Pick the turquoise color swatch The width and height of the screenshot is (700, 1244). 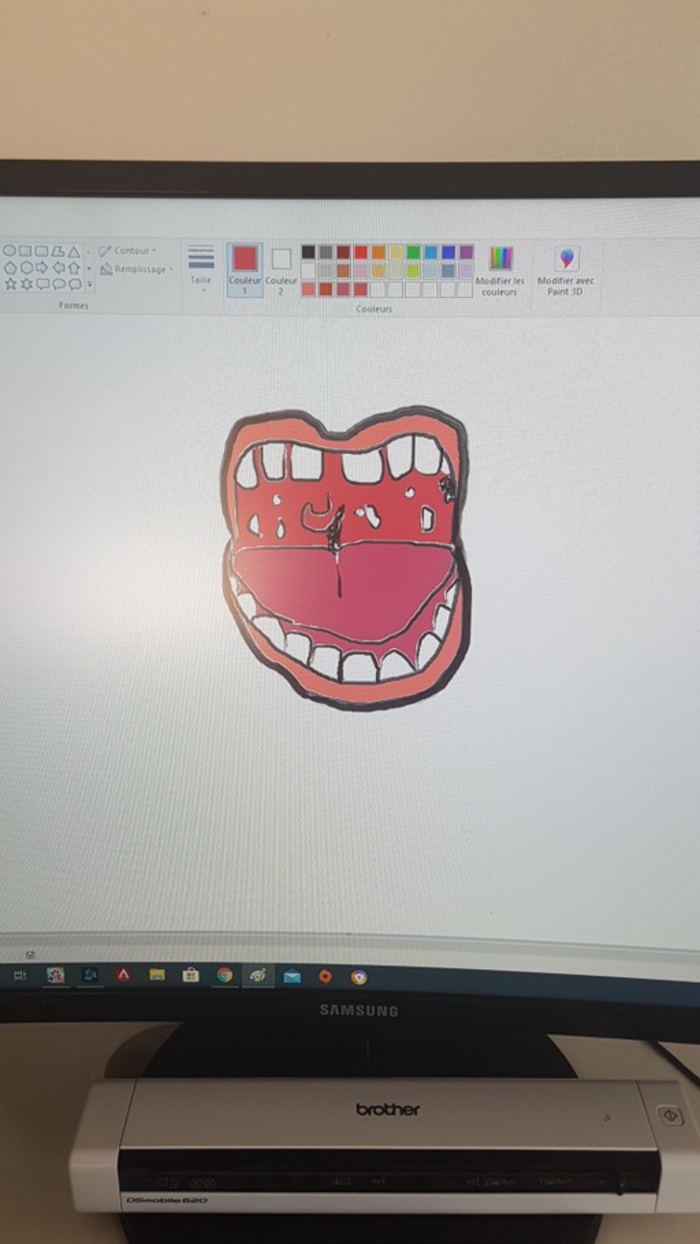[x=431, y=252]
